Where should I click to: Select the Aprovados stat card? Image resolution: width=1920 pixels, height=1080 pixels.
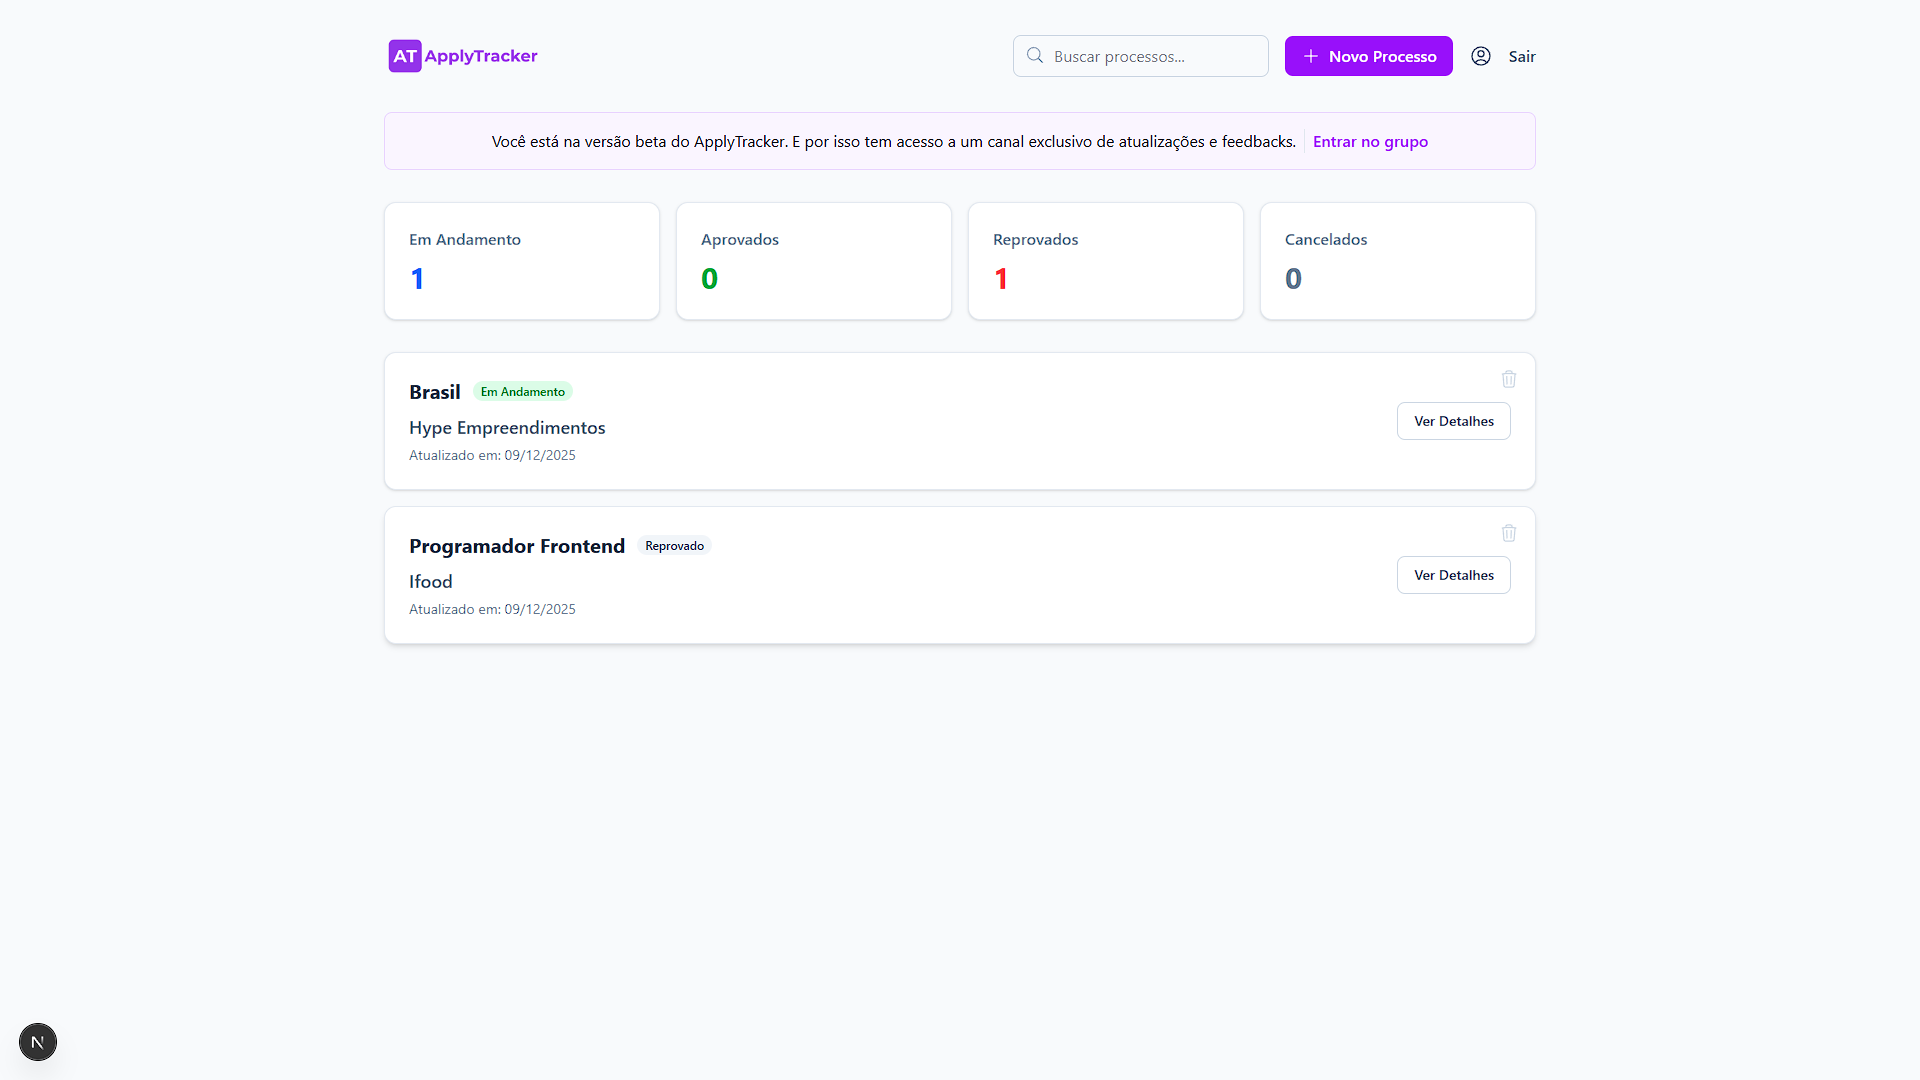point(813,261)
